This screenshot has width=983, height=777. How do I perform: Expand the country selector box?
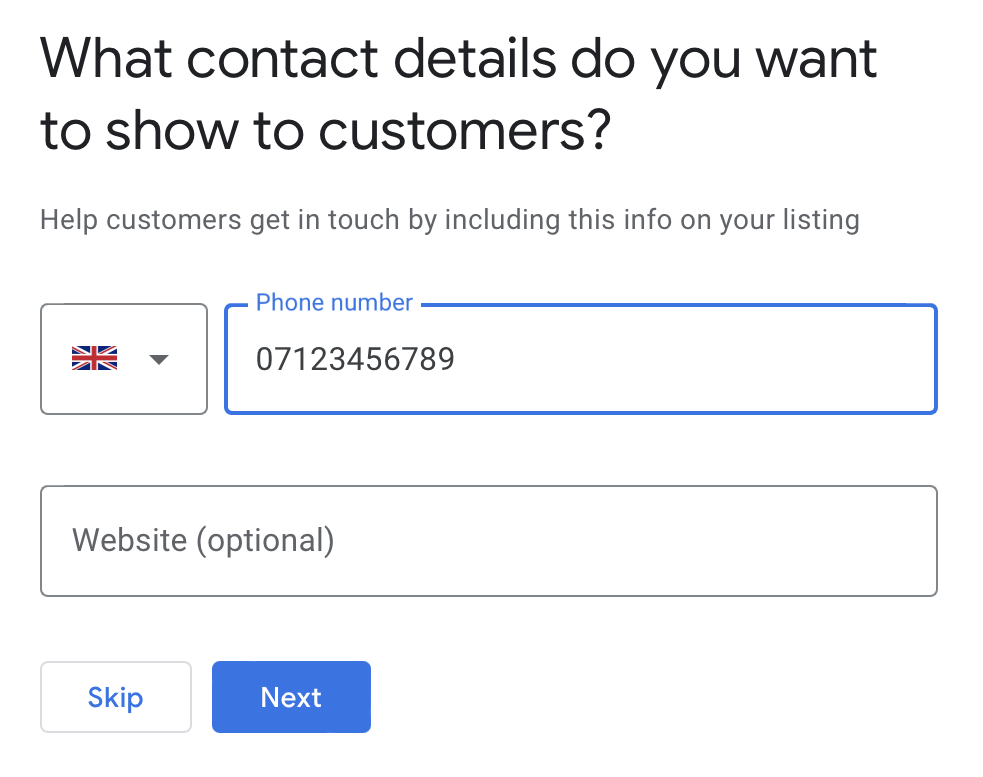point(124,359)
